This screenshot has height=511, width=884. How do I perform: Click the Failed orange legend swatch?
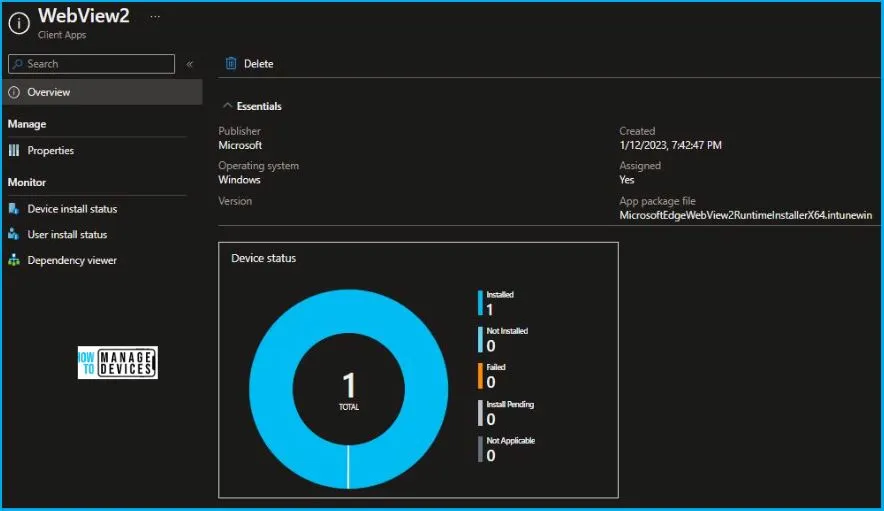coord(480,376)
